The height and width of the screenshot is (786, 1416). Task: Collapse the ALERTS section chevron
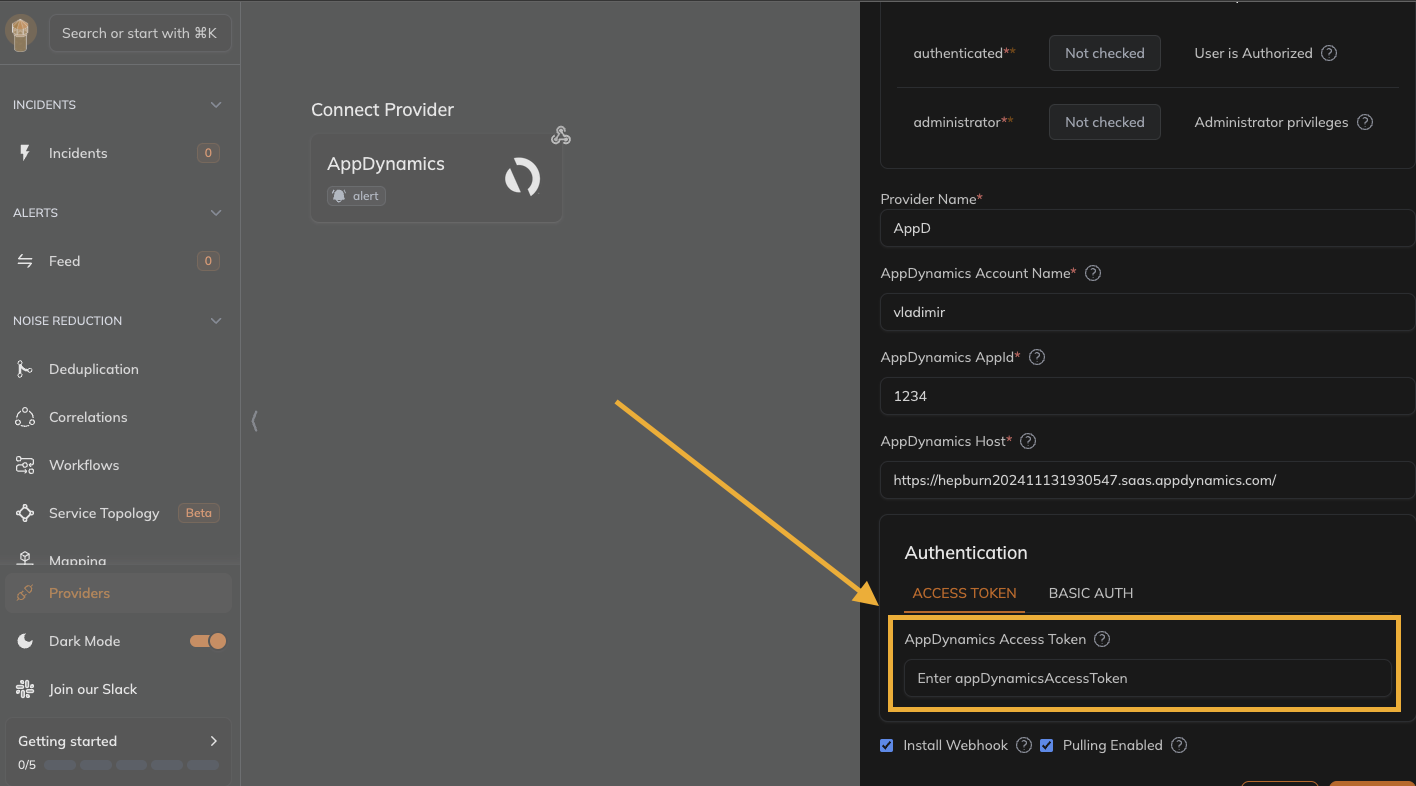[x=216, y=213]
